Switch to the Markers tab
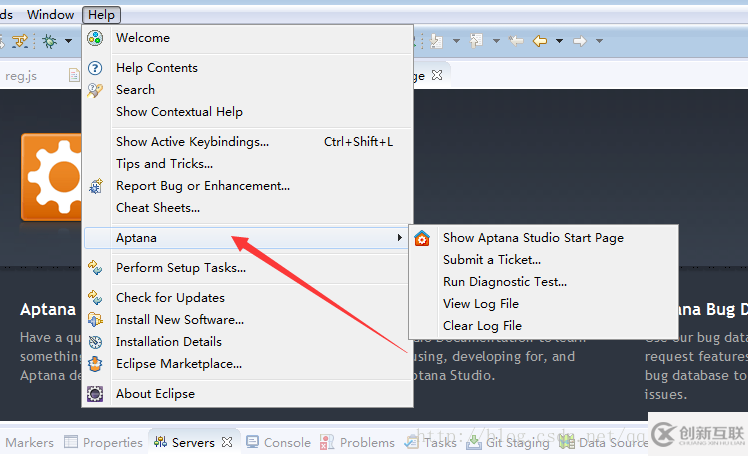The width and height of the screenshot is (748, 456). pos(30,443)
